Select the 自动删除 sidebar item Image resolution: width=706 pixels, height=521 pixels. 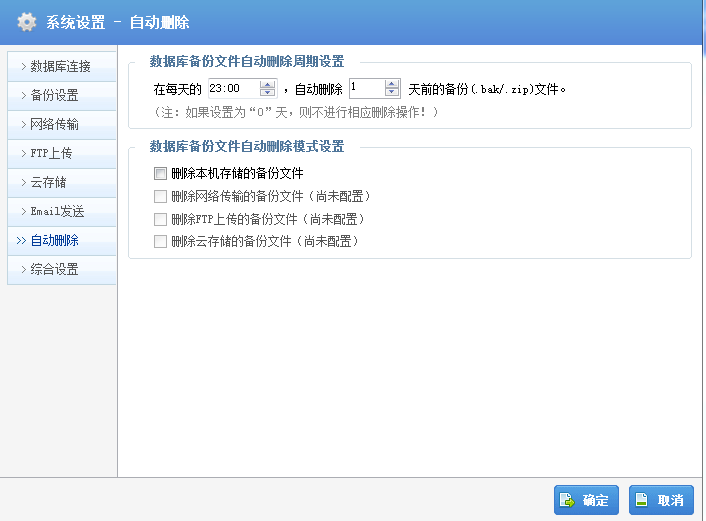click(62, 240)
